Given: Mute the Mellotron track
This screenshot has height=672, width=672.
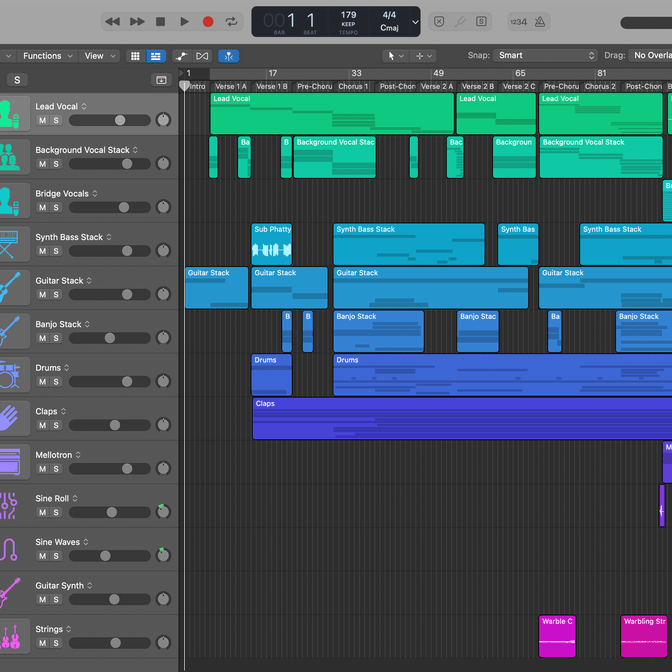Looking at the screenshot, I should [42, 469].
